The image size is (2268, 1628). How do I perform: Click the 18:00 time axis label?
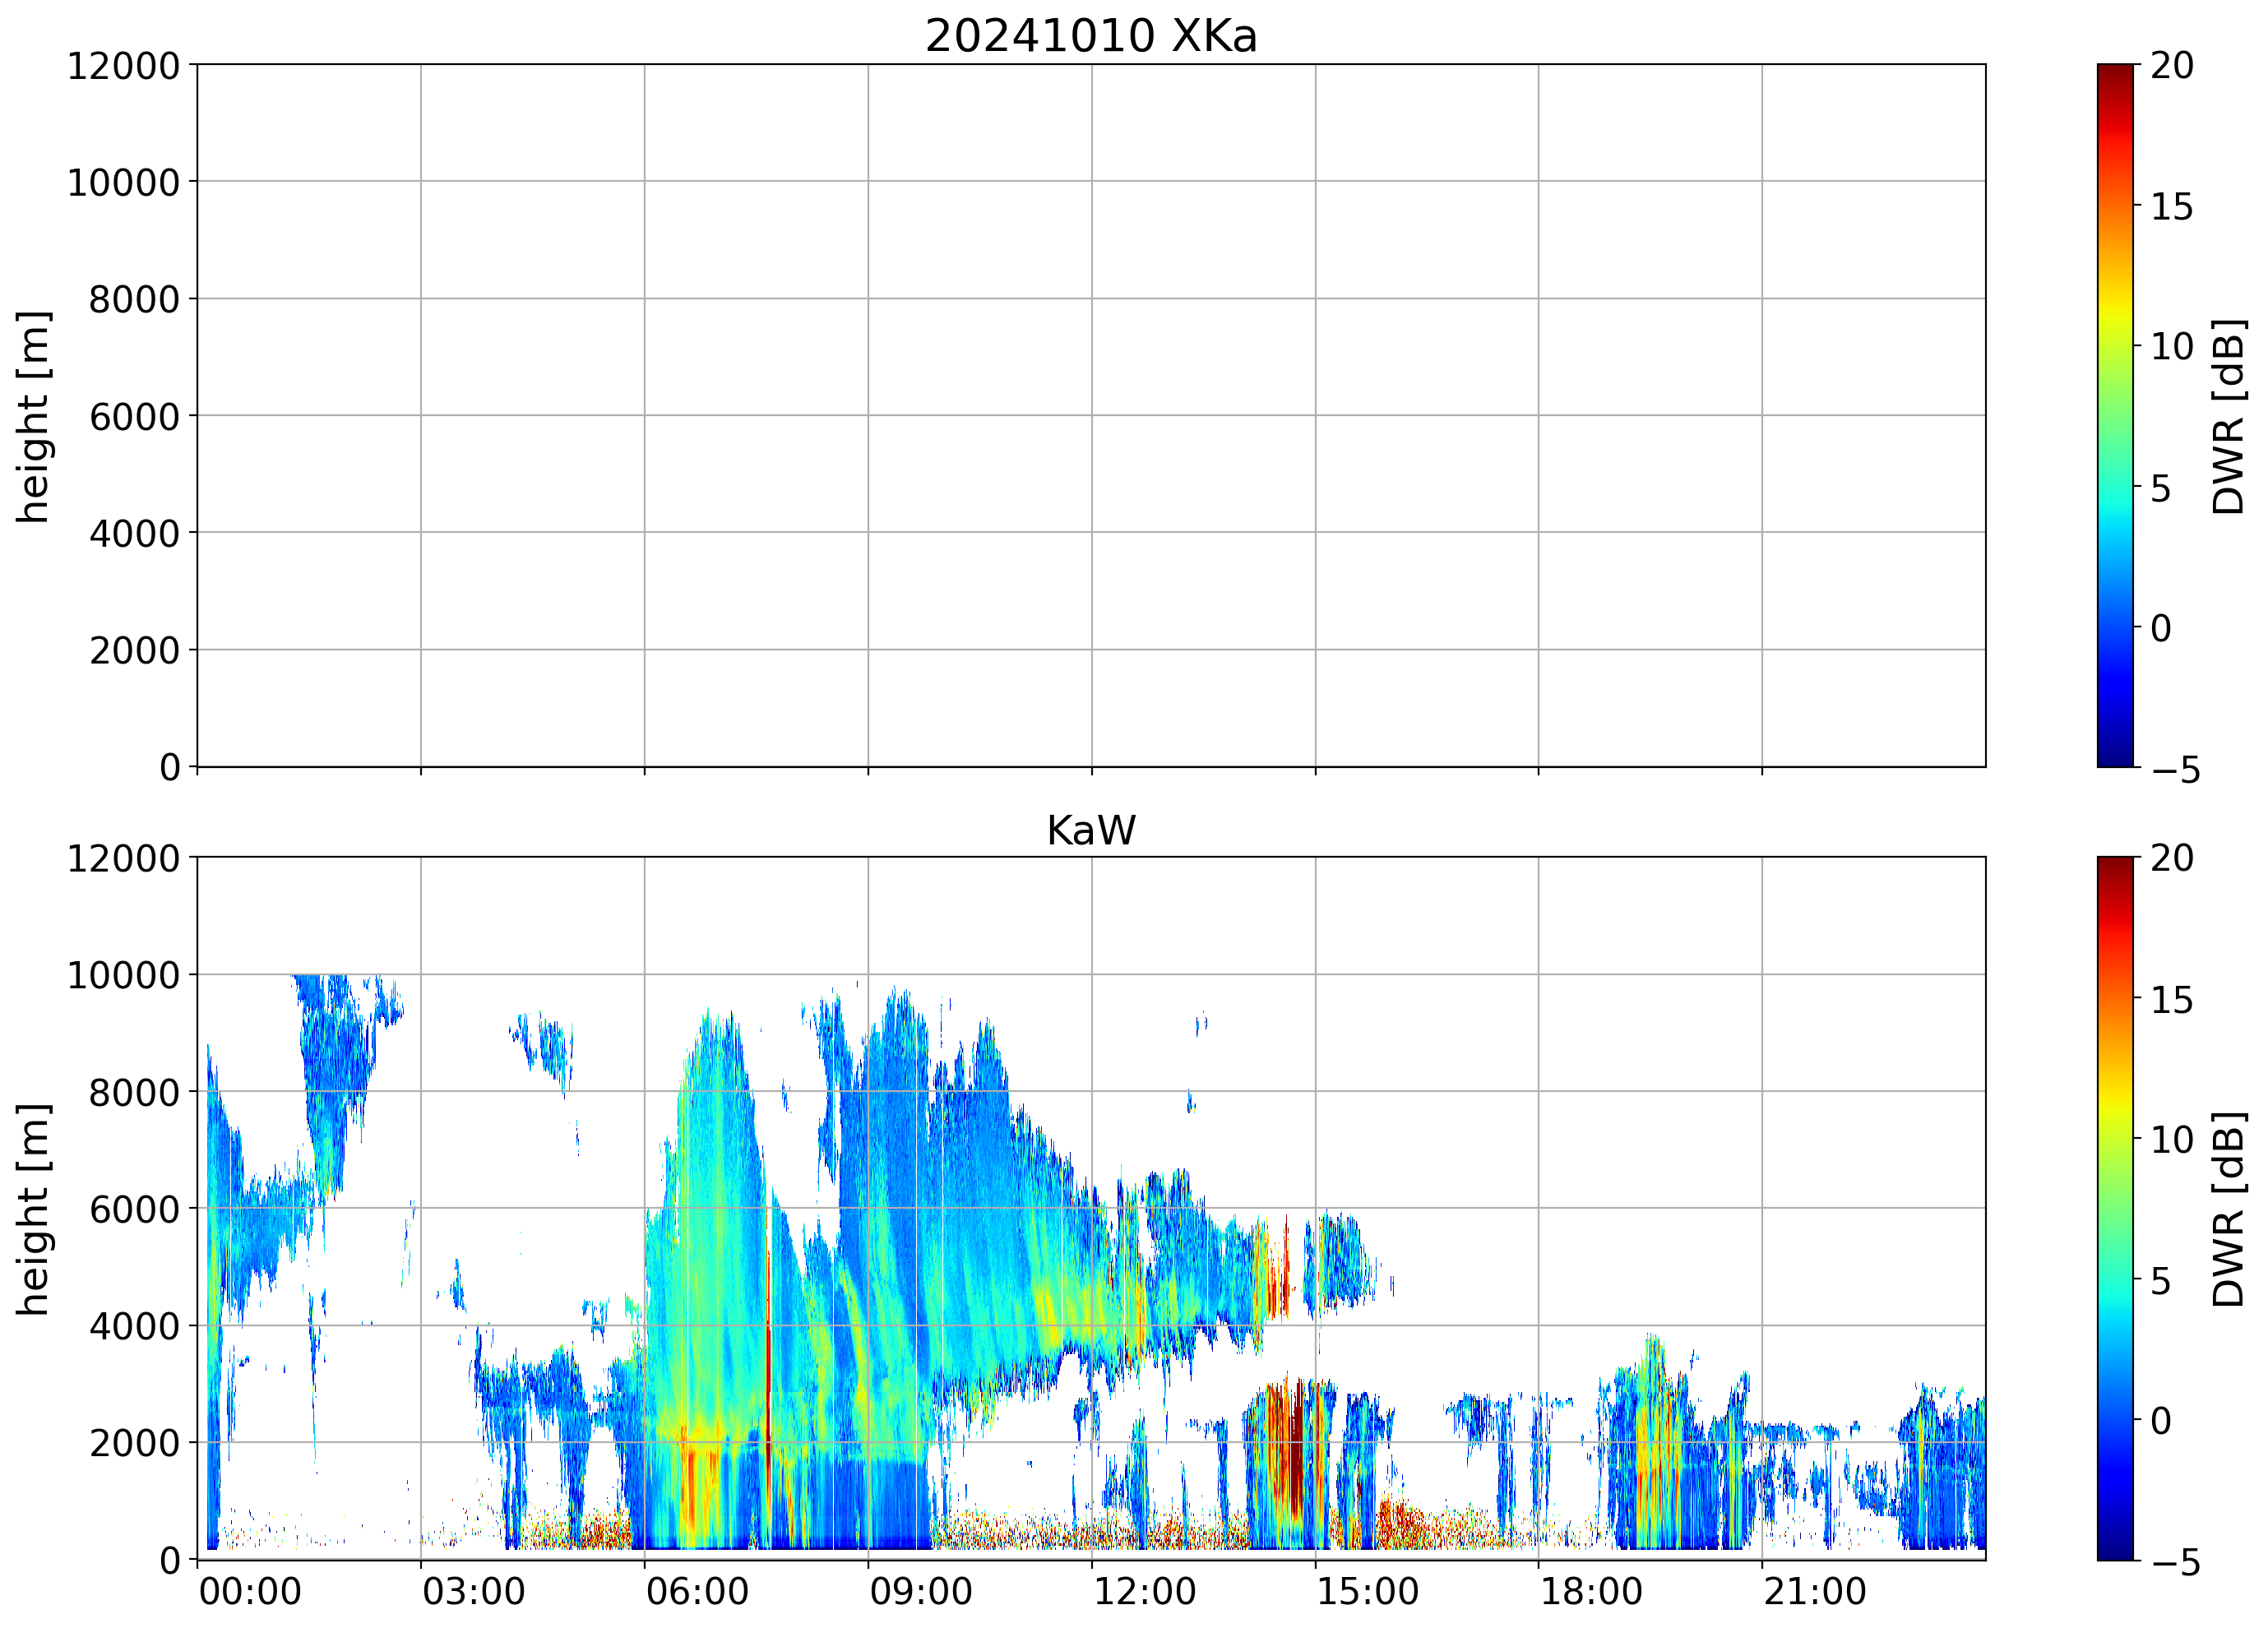[1590, 1592]
